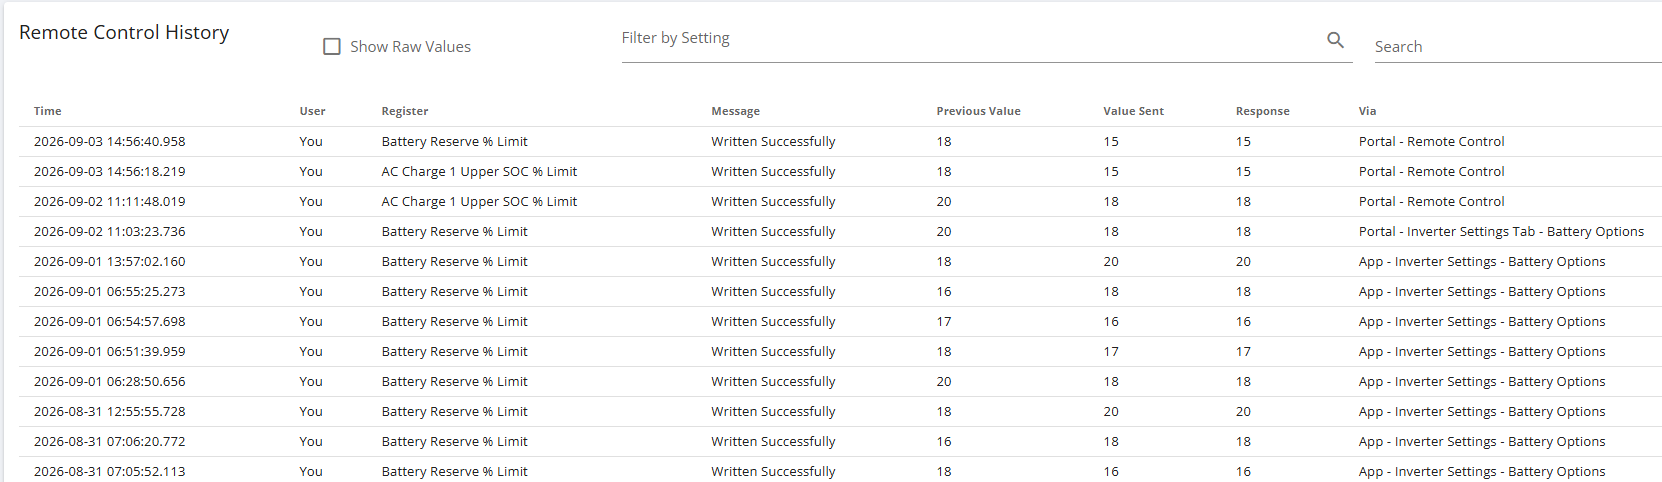Screen dimensions: 1662x482
Task: Select the 2026-08-31 12:55:55.728 row
Action: pos(840,412)
